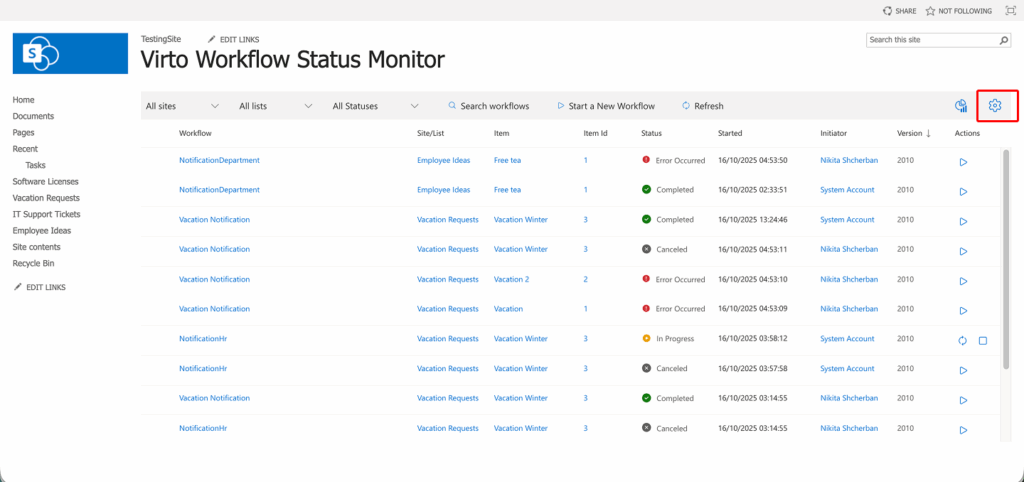The width and height of the screenshot is (1024, 482).
Task: Click the In Progress orange status icon
Action: 647,338
